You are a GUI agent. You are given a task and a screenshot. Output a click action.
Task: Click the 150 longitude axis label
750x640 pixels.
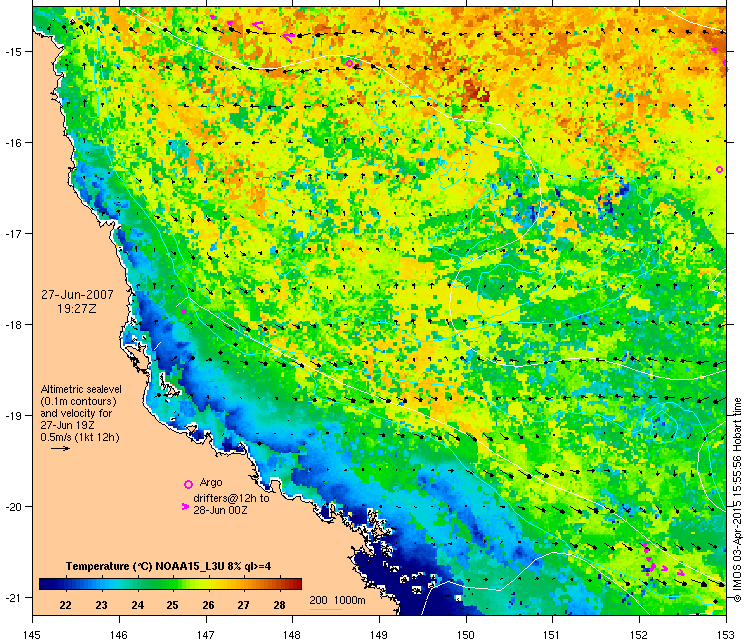(x=466, y=634)
